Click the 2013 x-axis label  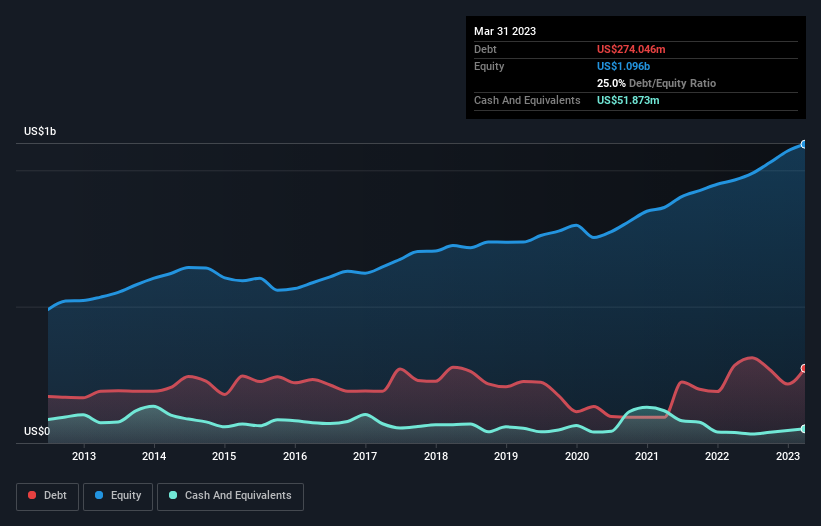tap(84, 456)
